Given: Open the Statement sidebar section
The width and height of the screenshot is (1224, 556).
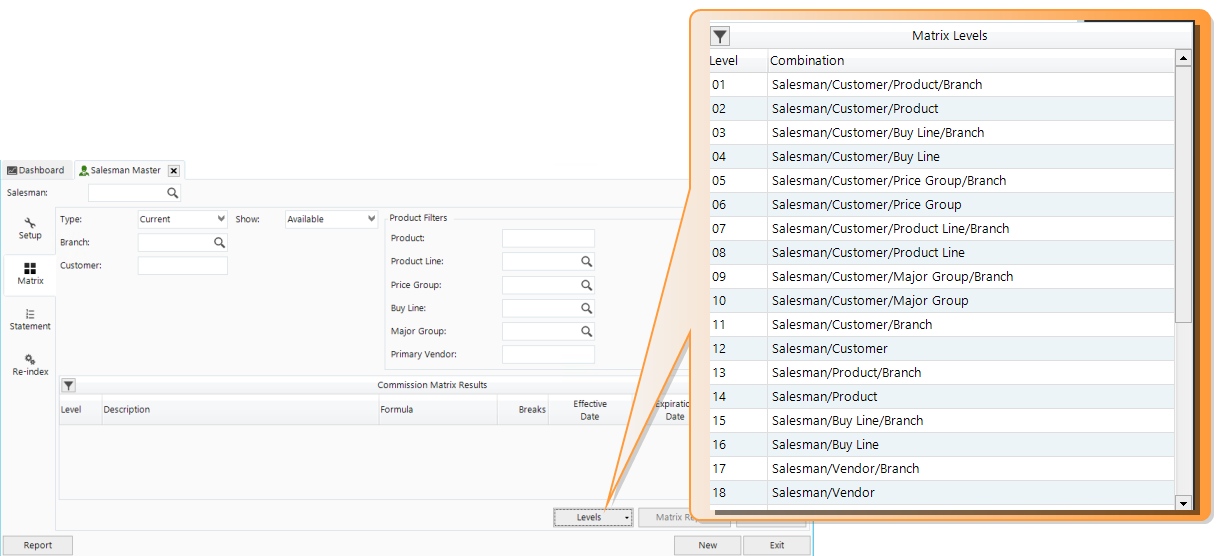Looking at the screenshot, I should (30, 319).
